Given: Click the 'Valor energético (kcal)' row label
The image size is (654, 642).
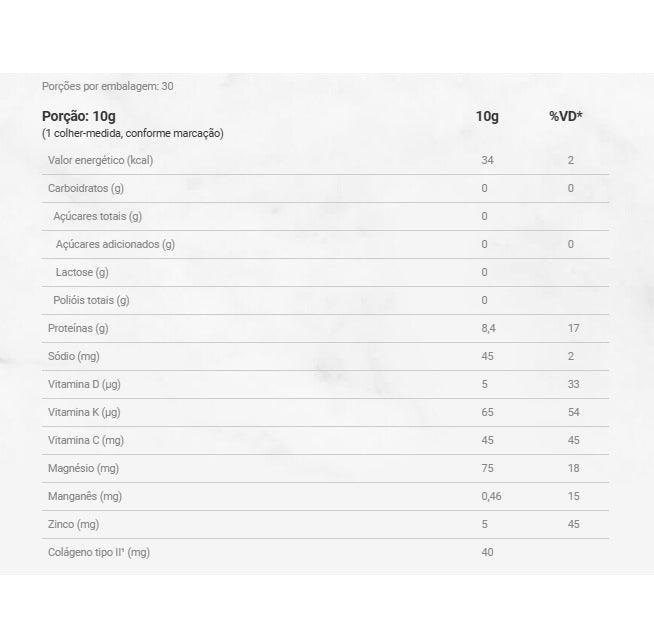Looking at the screenshot, I should point(100,160).
